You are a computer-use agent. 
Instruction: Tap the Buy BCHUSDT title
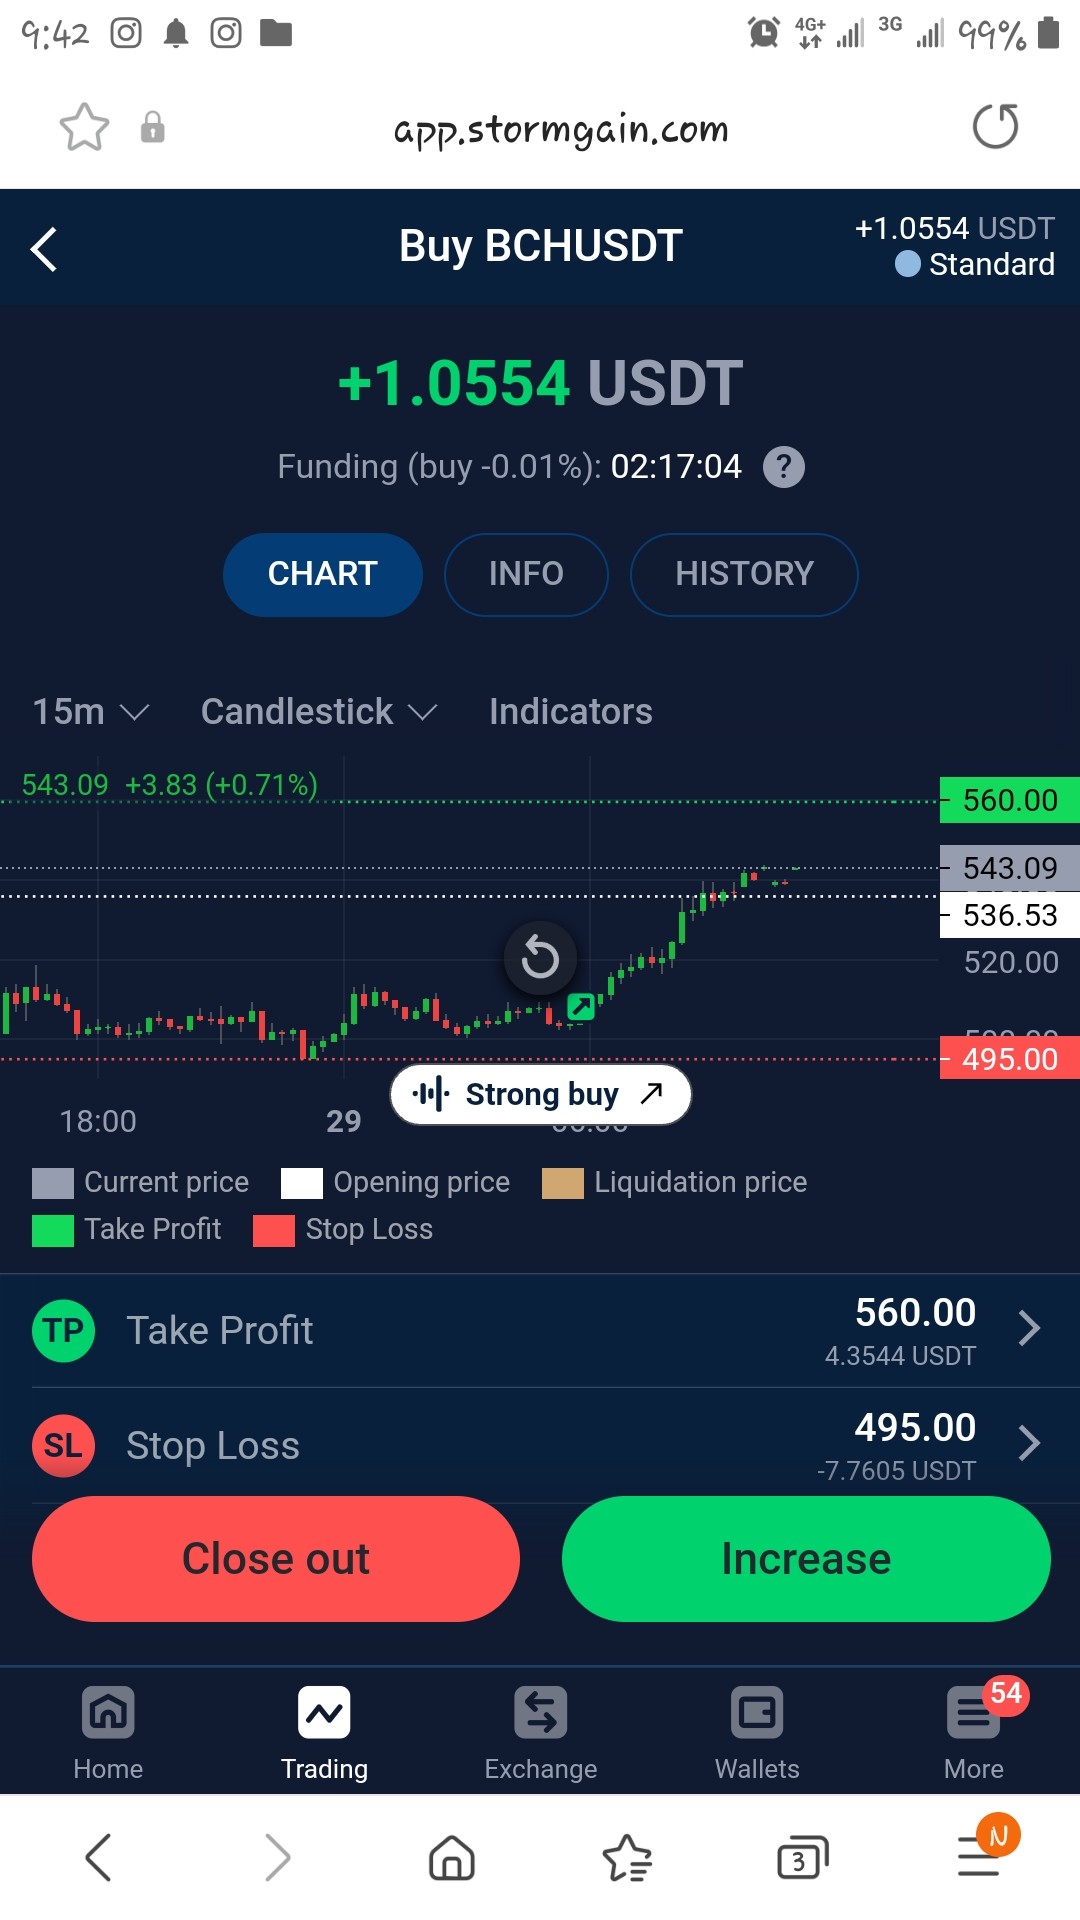click(x=541, y=246)
